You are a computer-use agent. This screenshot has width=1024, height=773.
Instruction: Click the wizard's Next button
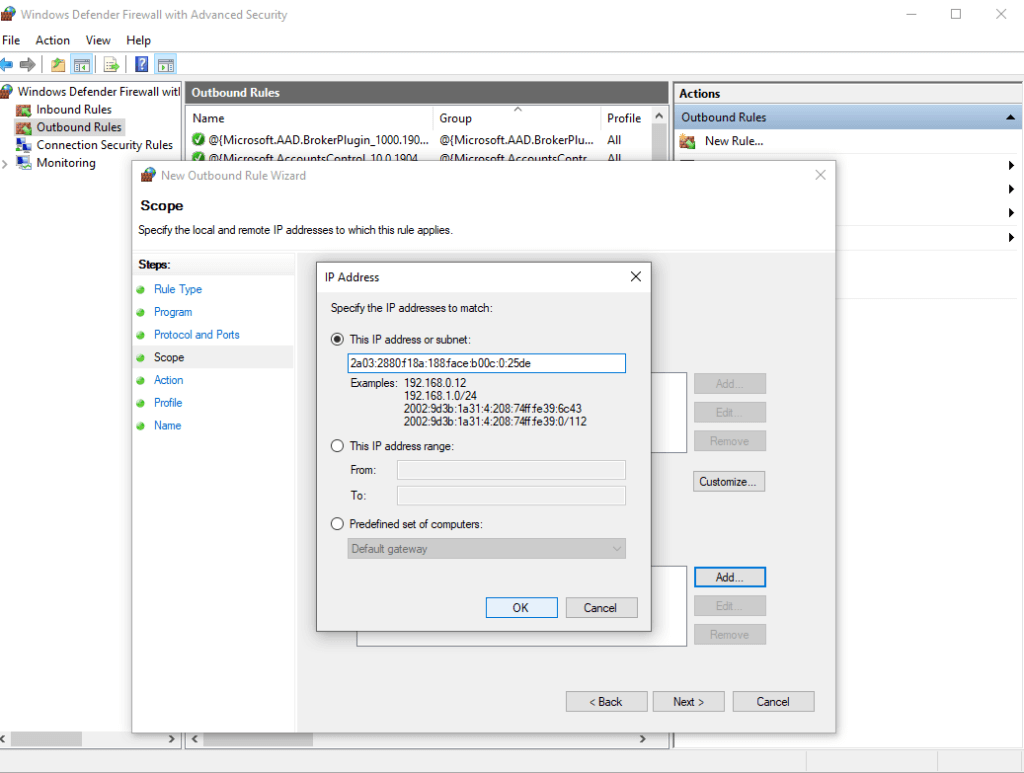pos(688,701)
